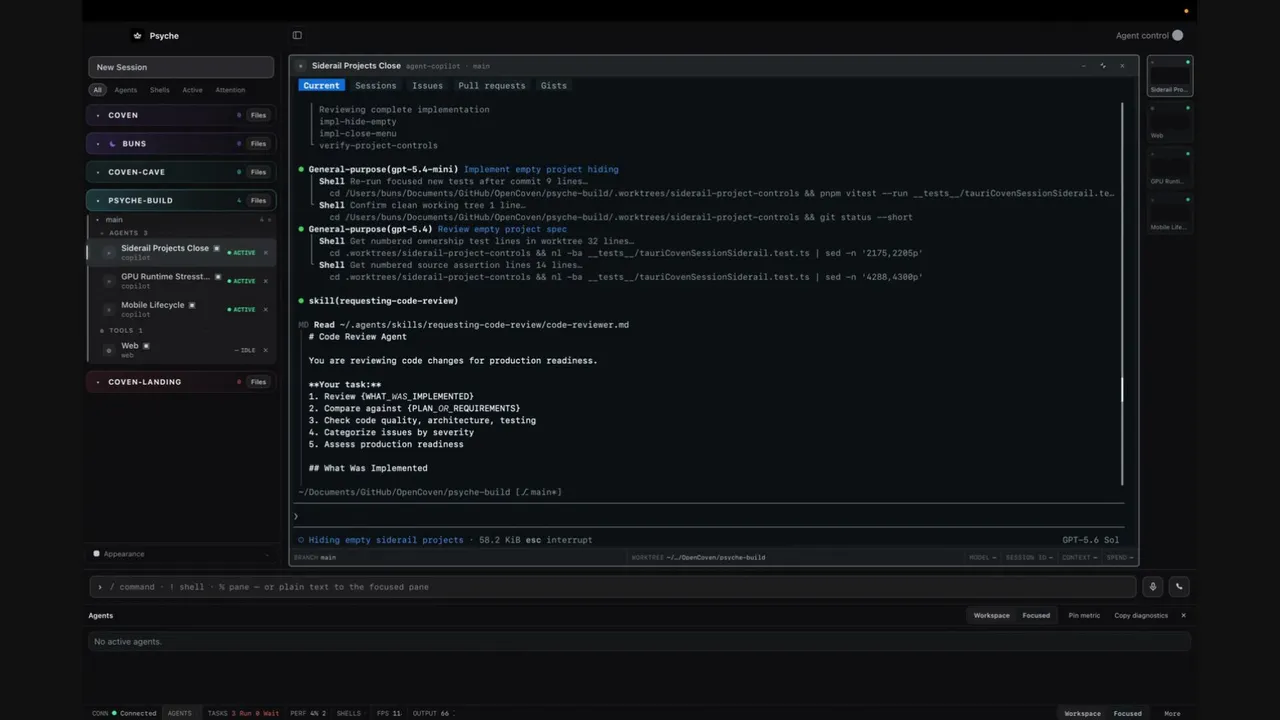Screen dimensions: 1280x720
Task: Expand the COVEN-LANDING project group
Action: tap(97, 381)
